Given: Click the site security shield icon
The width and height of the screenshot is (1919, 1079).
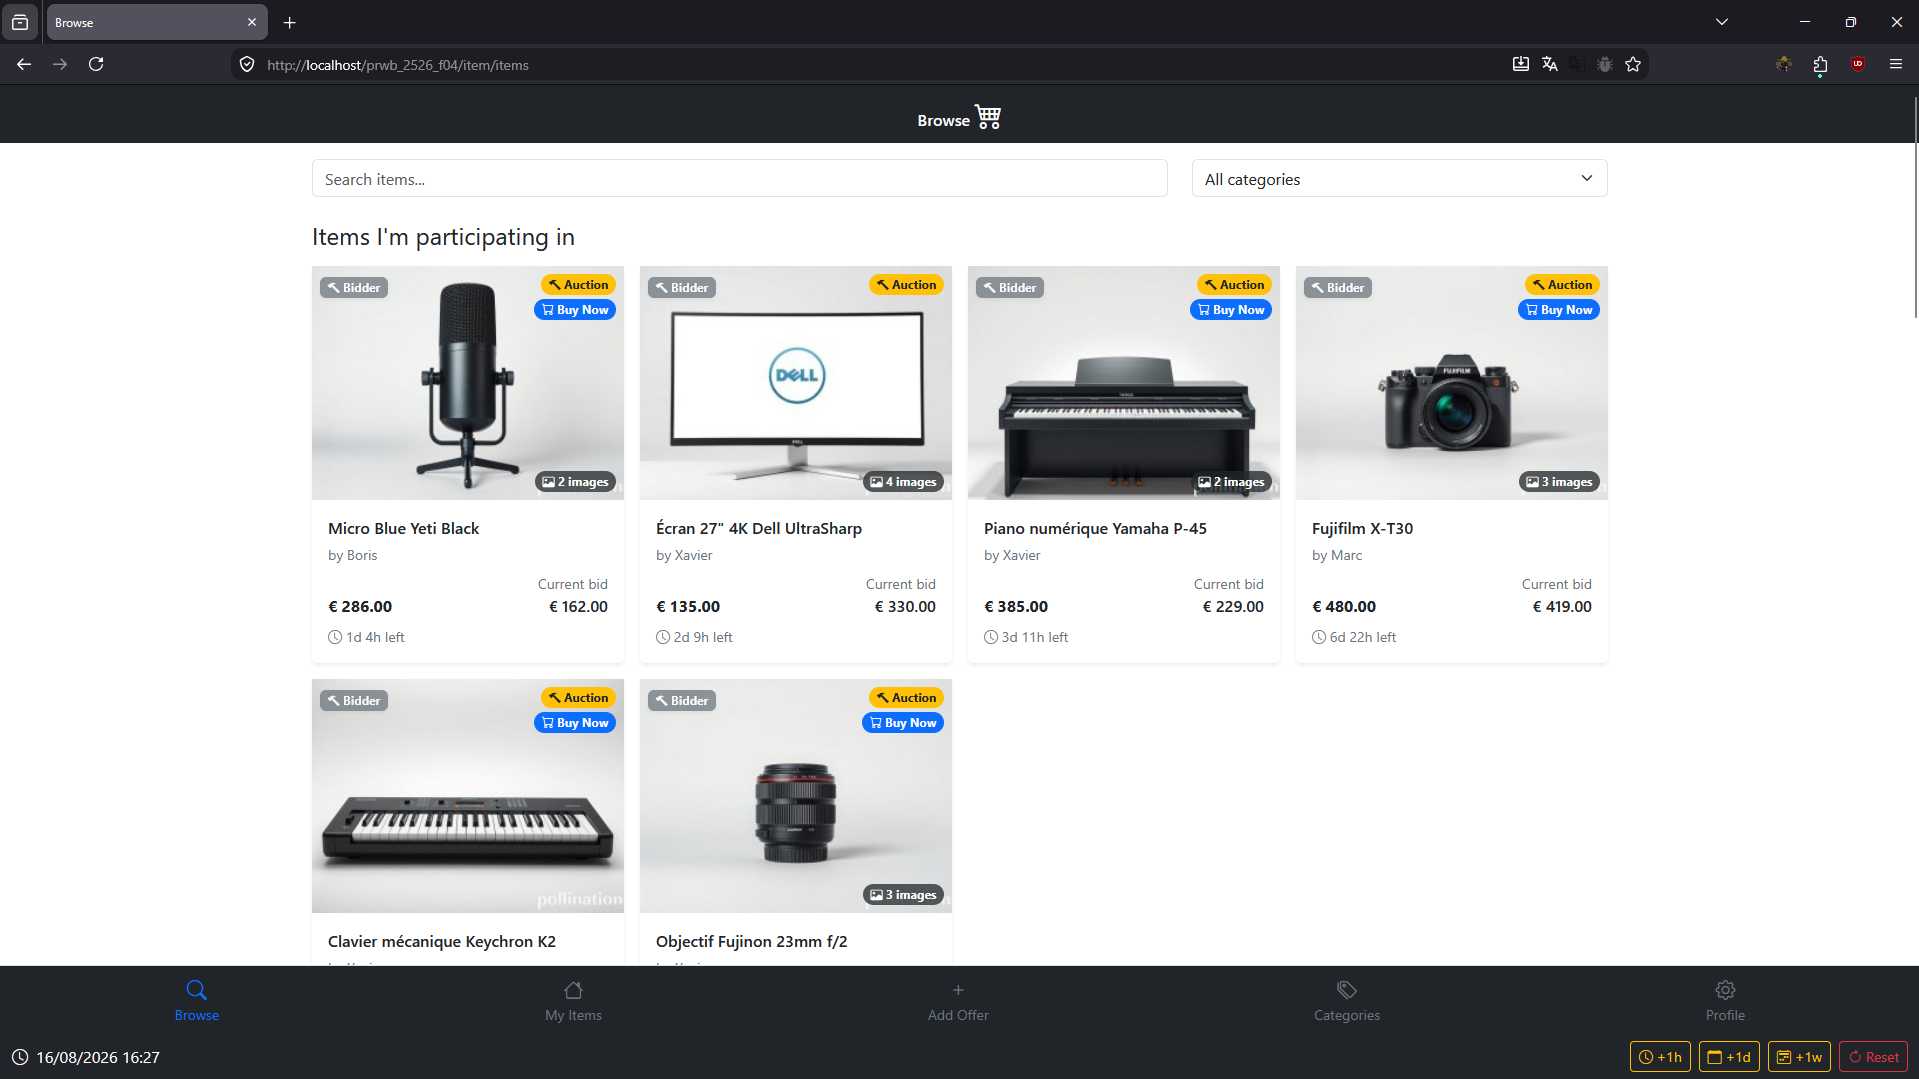Looking at the screenshot, I should click(x=247, y=64).
